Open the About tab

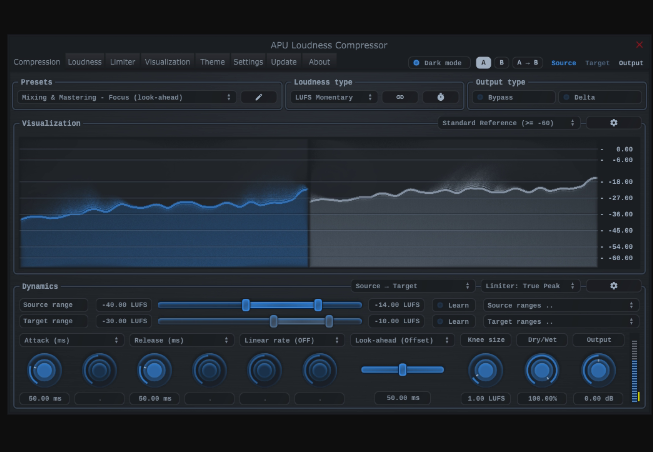point(319,62)
